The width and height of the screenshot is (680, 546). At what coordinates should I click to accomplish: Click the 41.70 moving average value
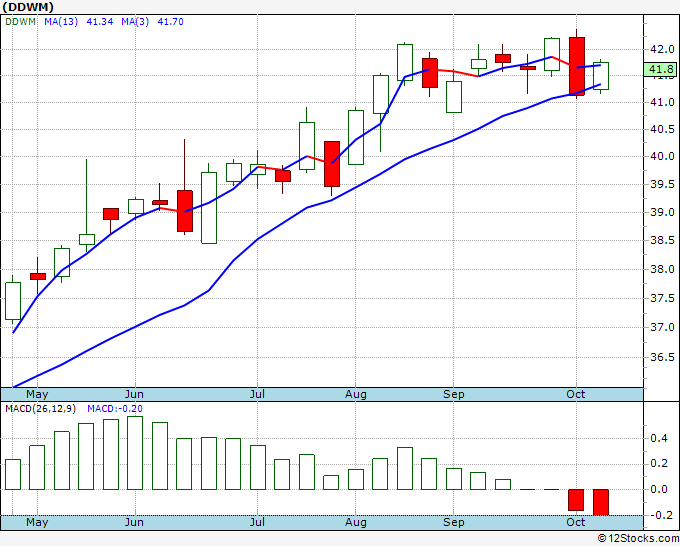click(x=170, y=22)
